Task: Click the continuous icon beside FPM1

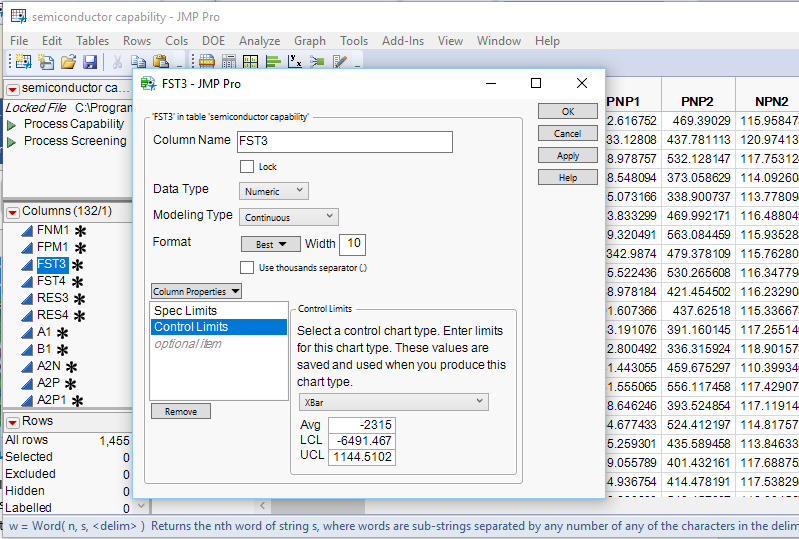Action: click(27, 248)
